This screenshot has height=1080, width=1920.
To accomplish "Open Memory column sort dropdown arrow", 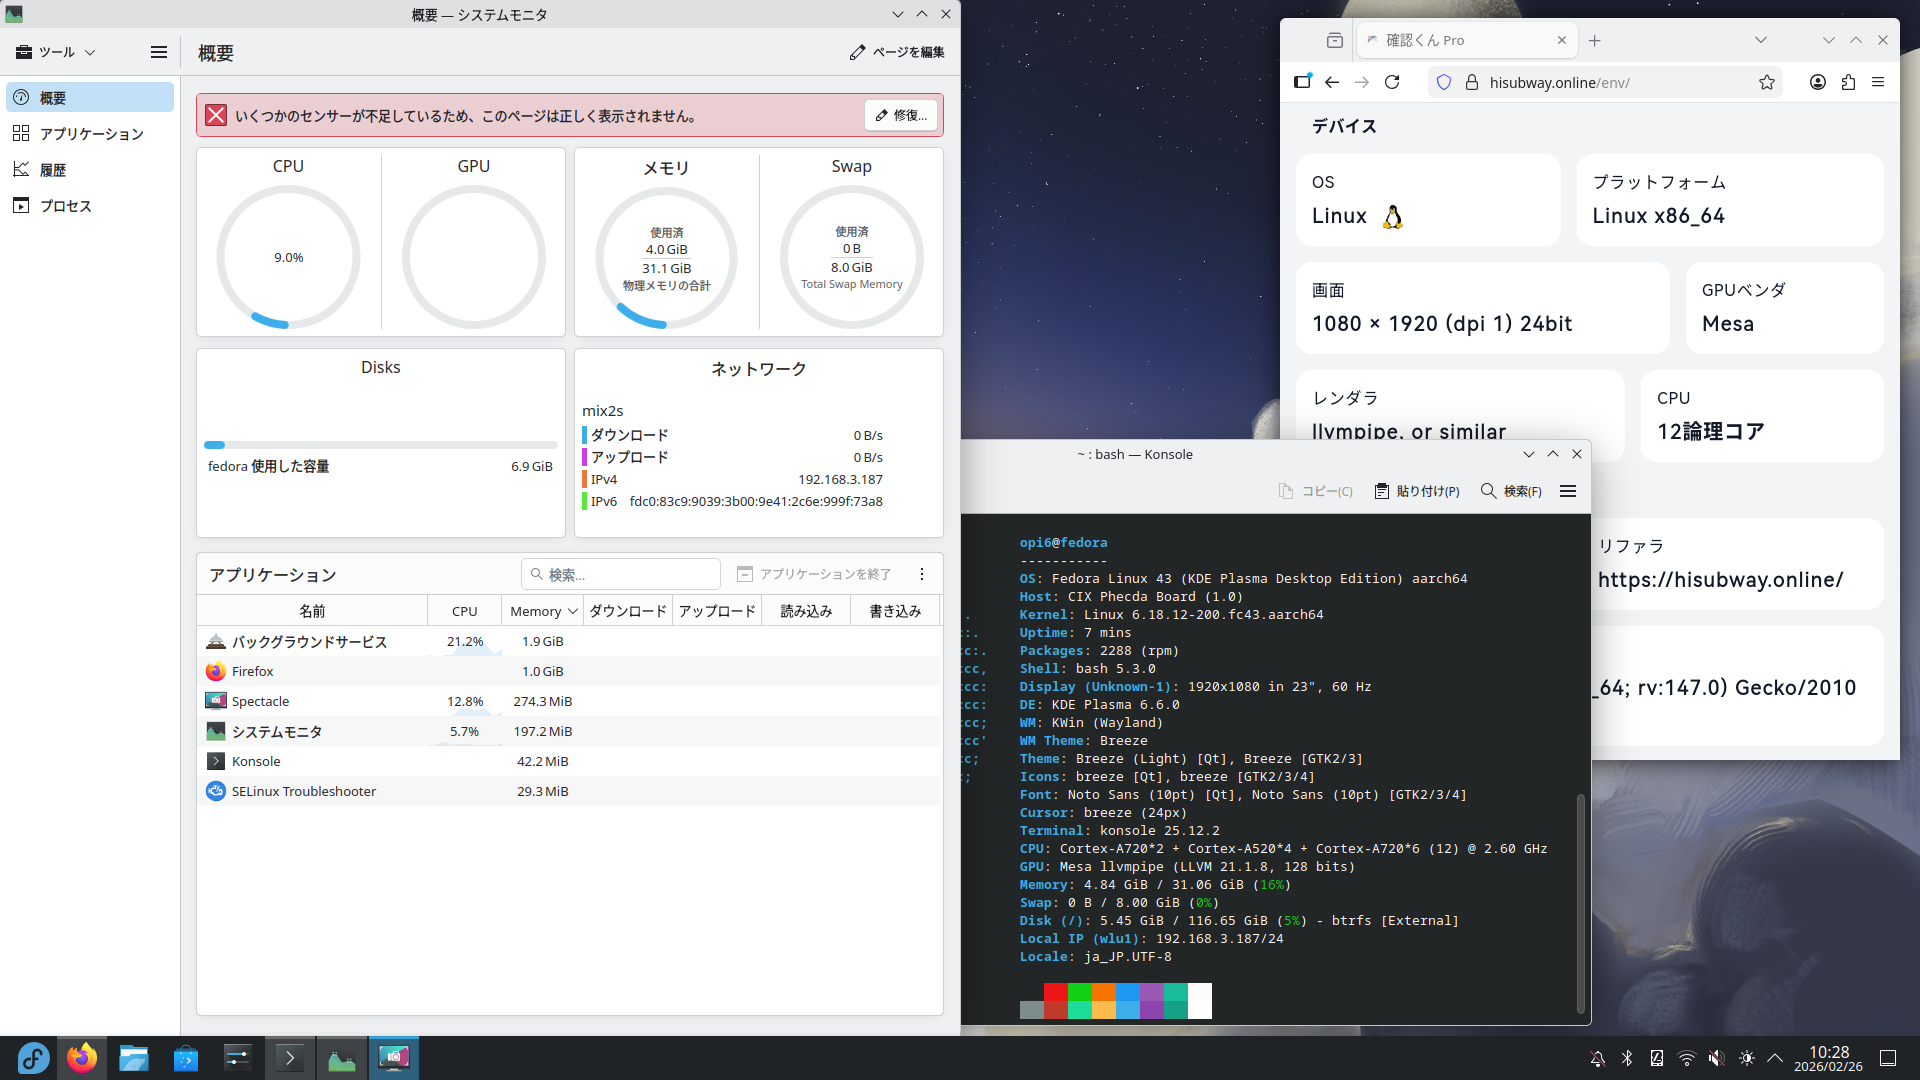I will (x=573, y=611).
